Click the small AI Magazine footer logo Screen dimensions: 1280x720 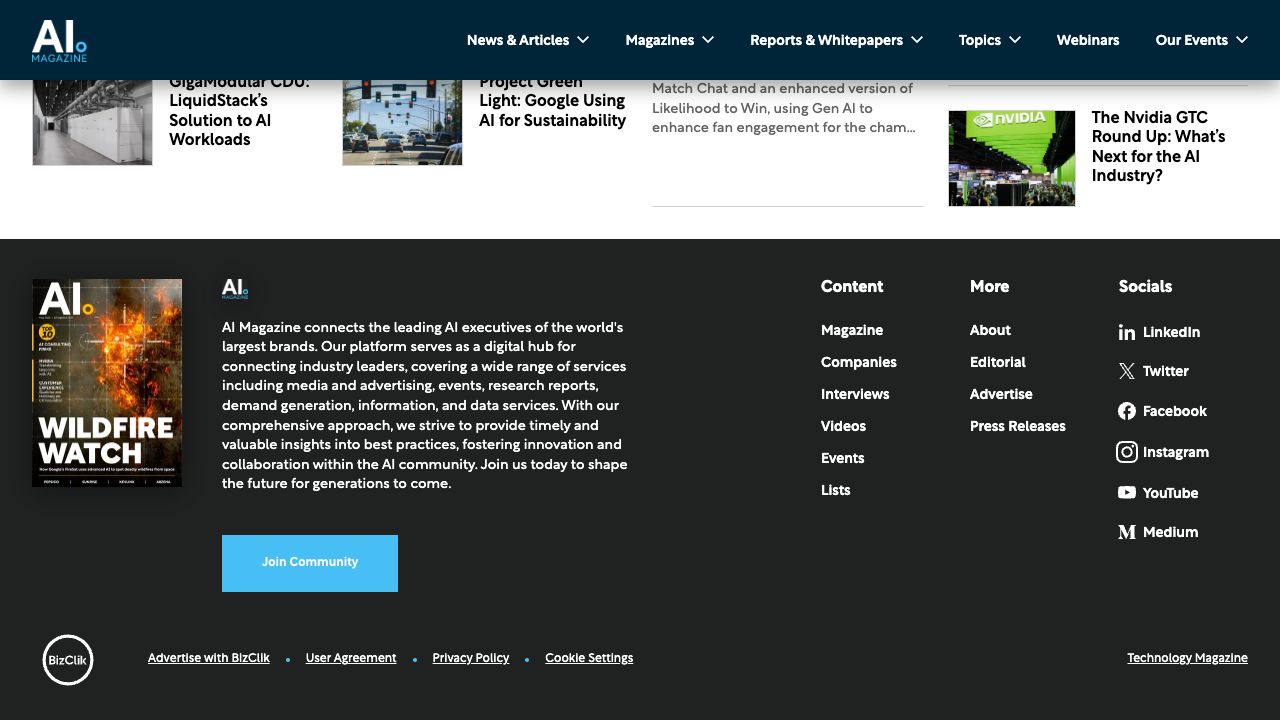click(x=235, y=290)
